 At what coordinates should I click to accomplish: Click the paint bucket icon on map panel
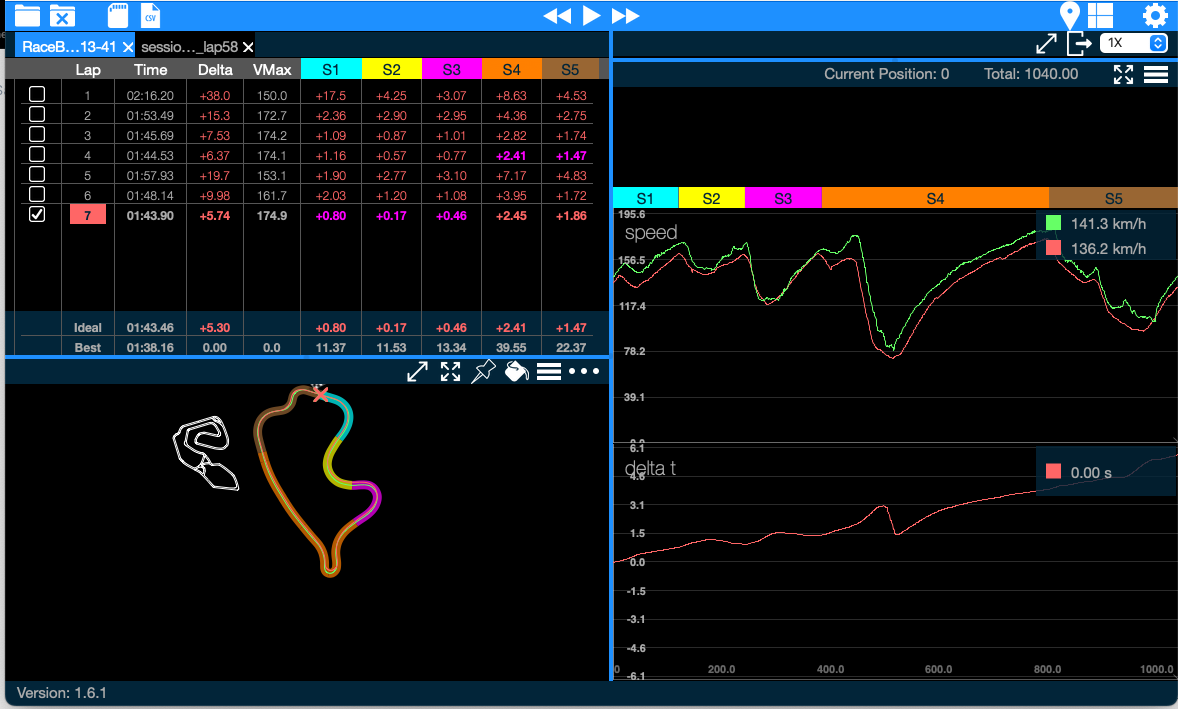tap(515, 372)
